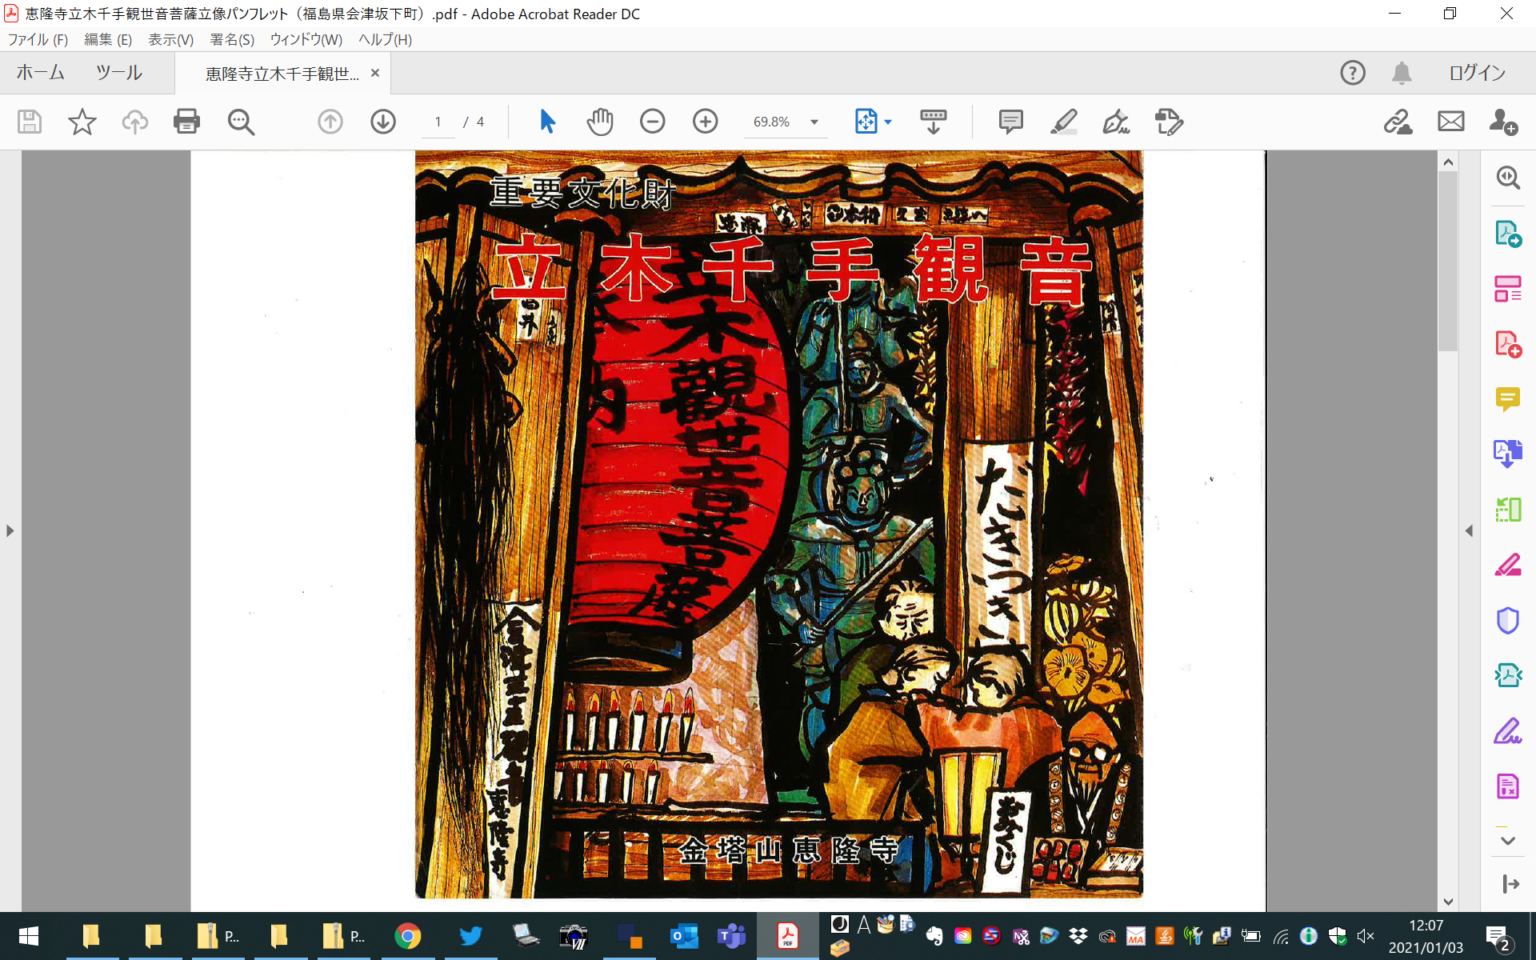This screenshot has width=1536, height=960.
Task: Open the Windows Start menu
Action: click(x=29, y=936)
